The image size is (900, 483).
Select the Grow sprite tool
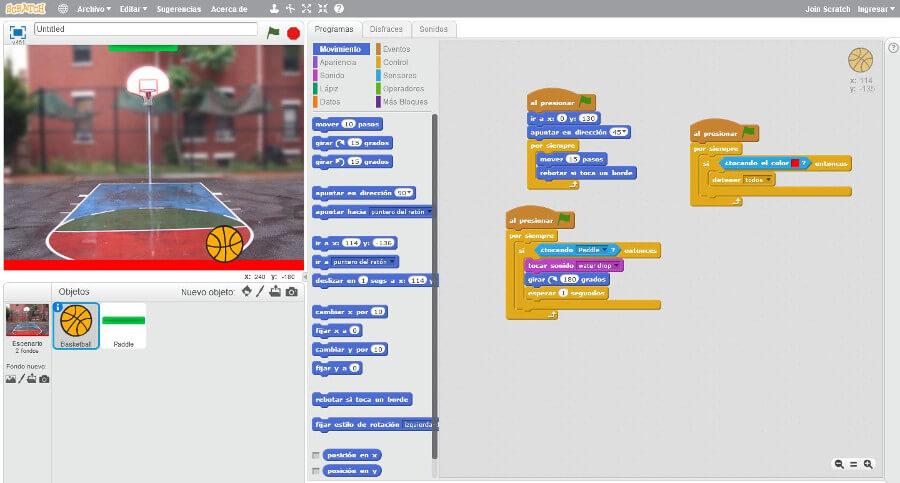point(307,9)
